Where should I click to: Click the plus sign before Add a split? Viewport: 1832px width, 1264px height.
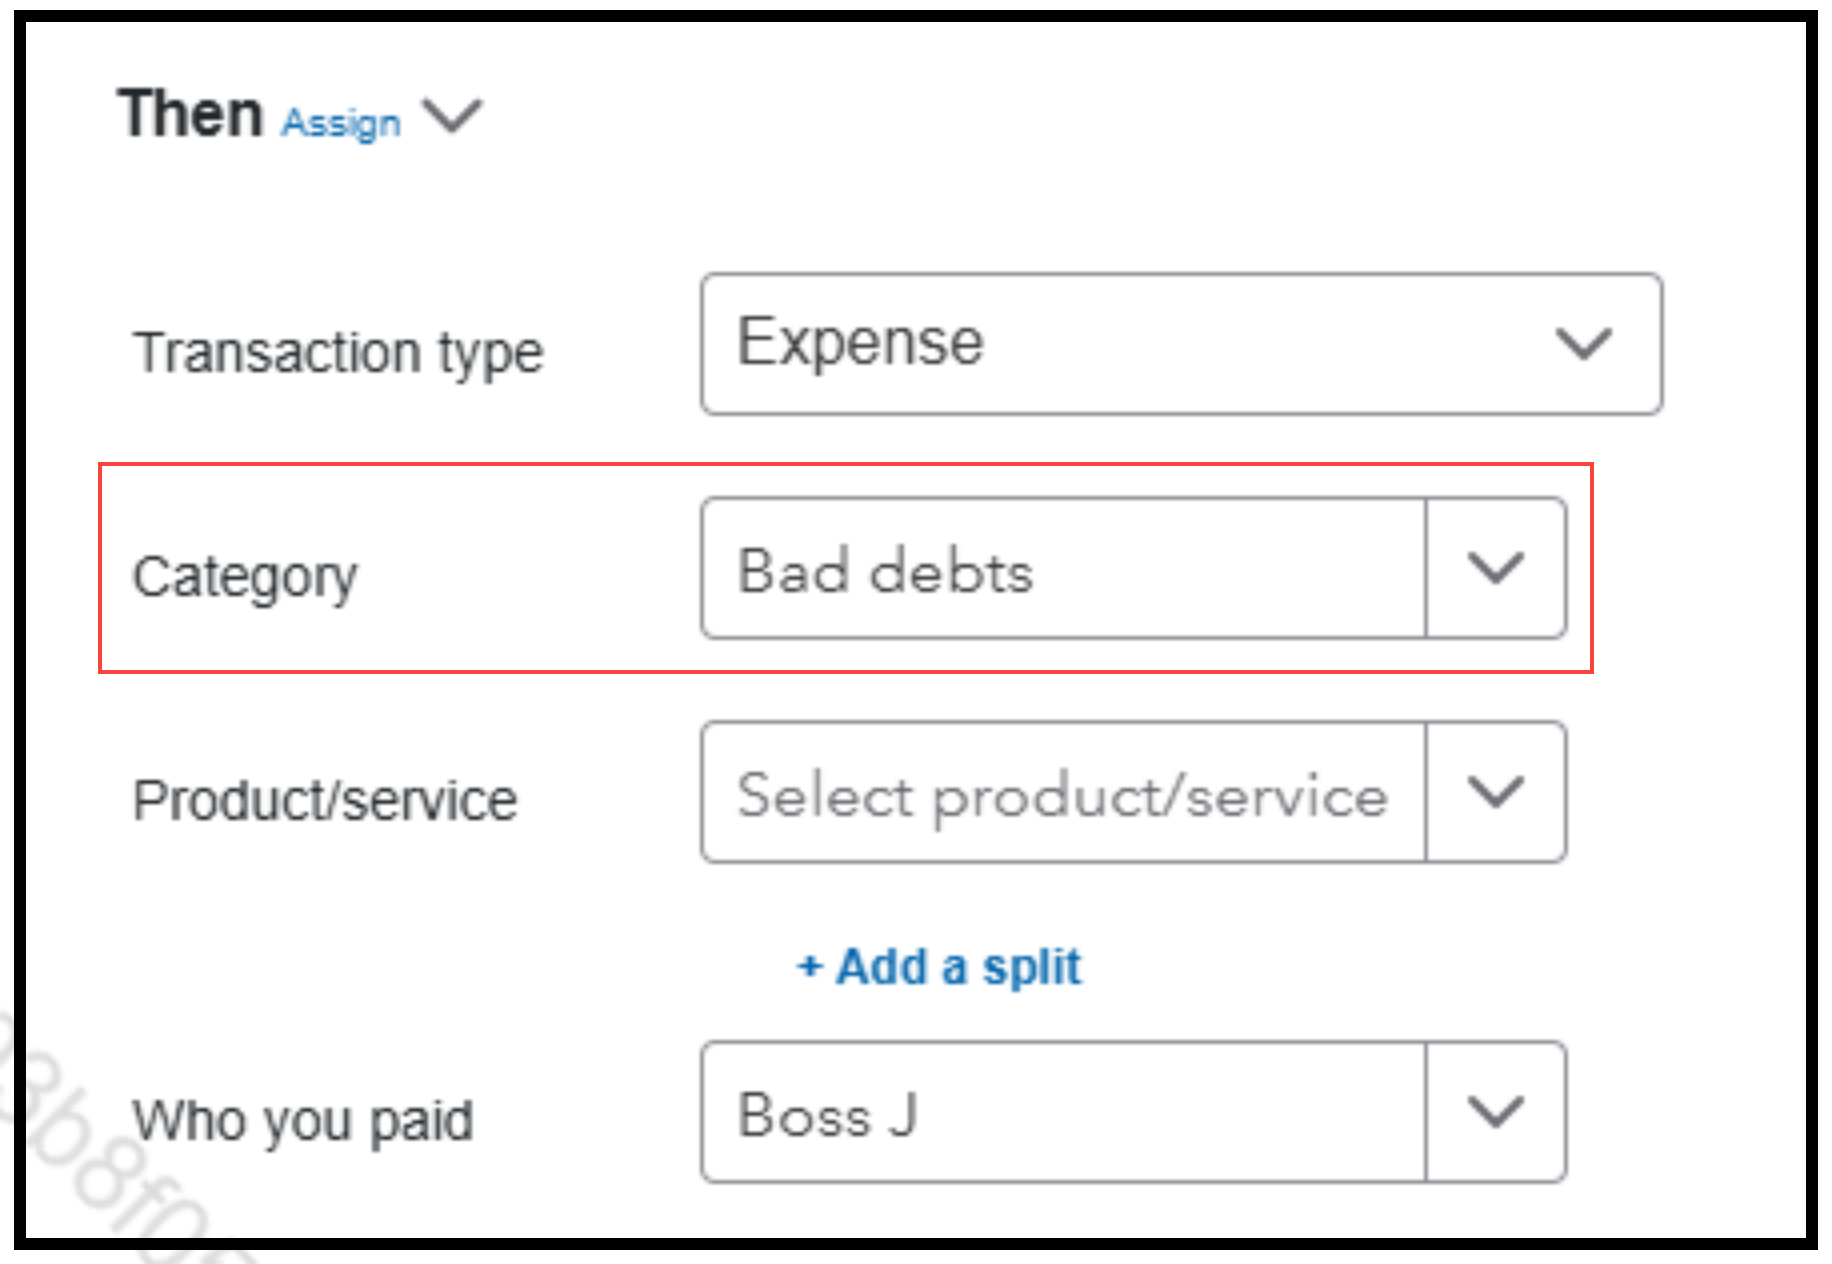809,967
